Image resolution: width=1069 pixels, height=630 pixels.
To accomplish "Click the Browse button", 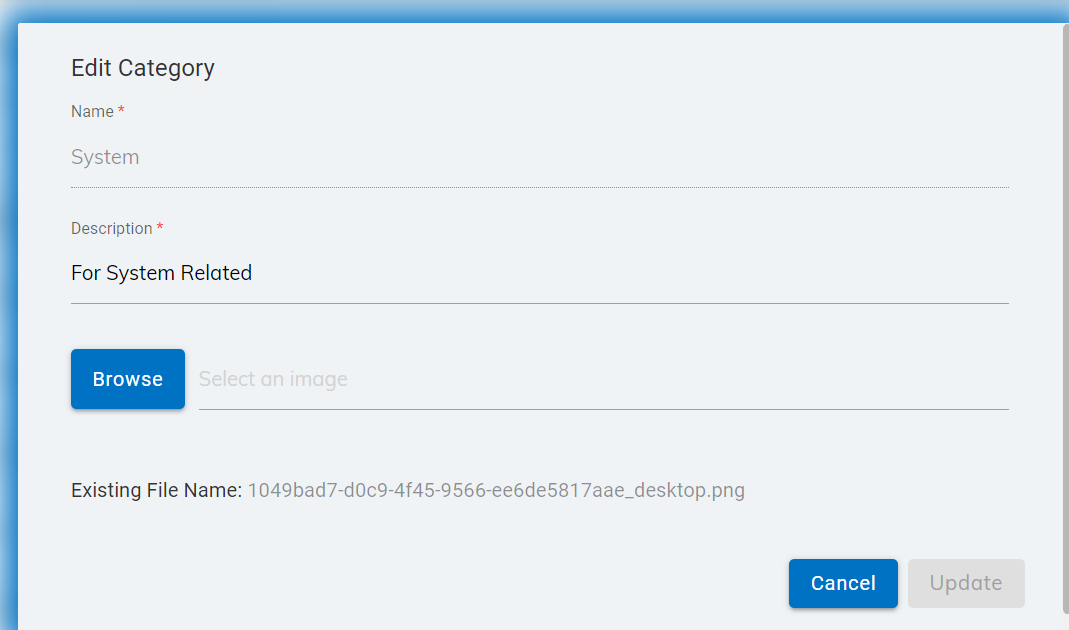I will [128, 379].
